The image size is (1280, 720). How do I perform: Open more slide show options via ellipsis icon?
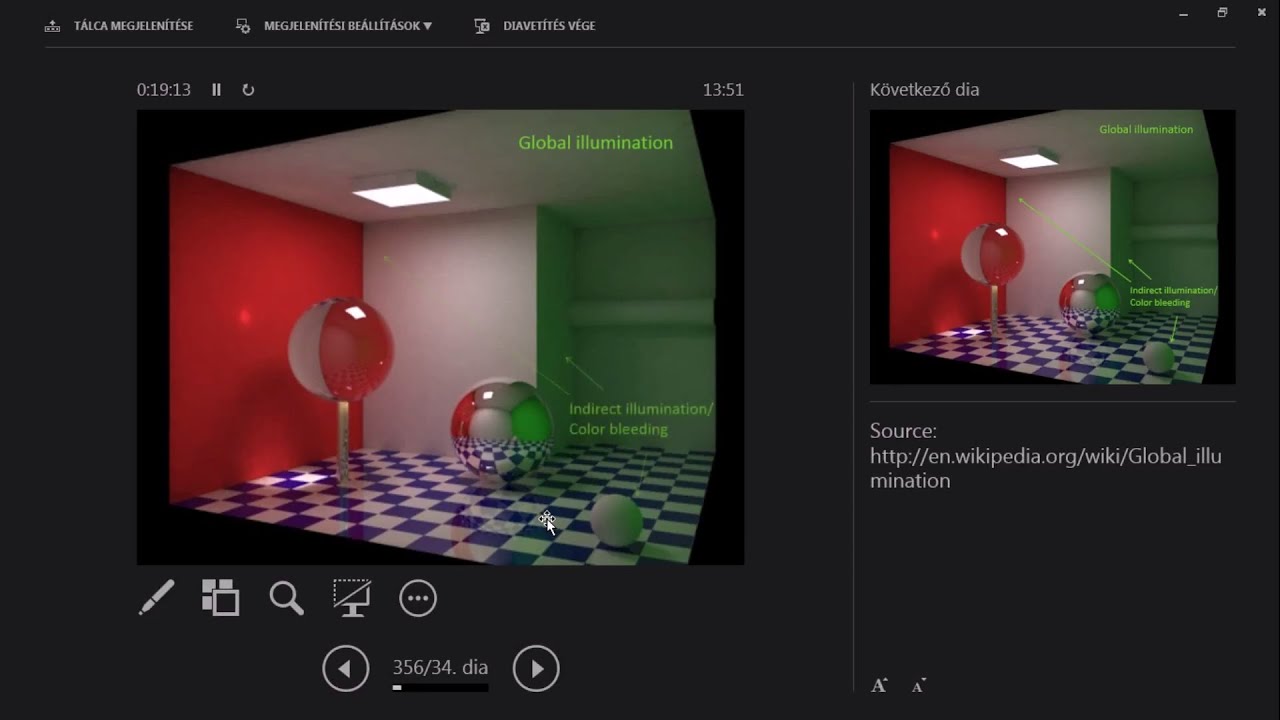coord(418,598)
